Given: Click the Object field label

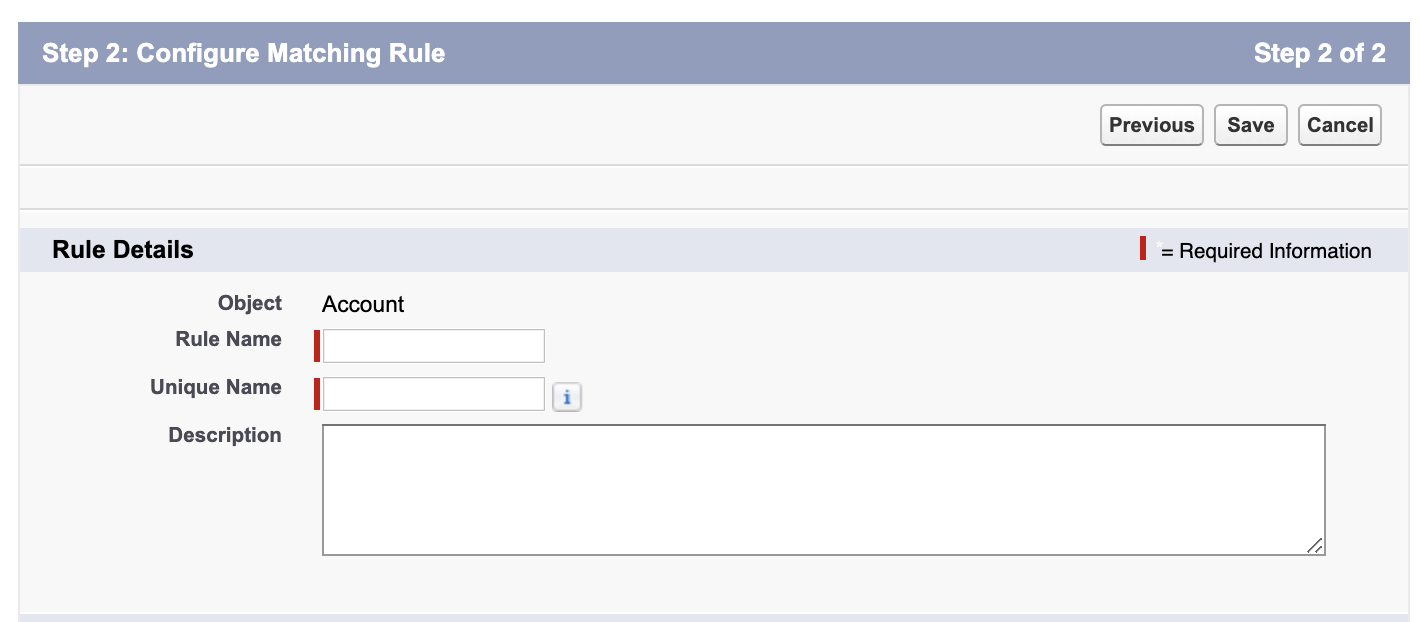Looking at the screenshot, I should coord(250,303).
